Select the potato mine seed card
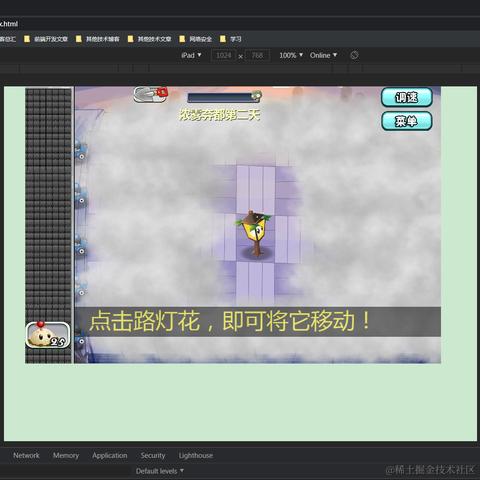This screenshot has height=480, width=480. (x=48, y=335)
